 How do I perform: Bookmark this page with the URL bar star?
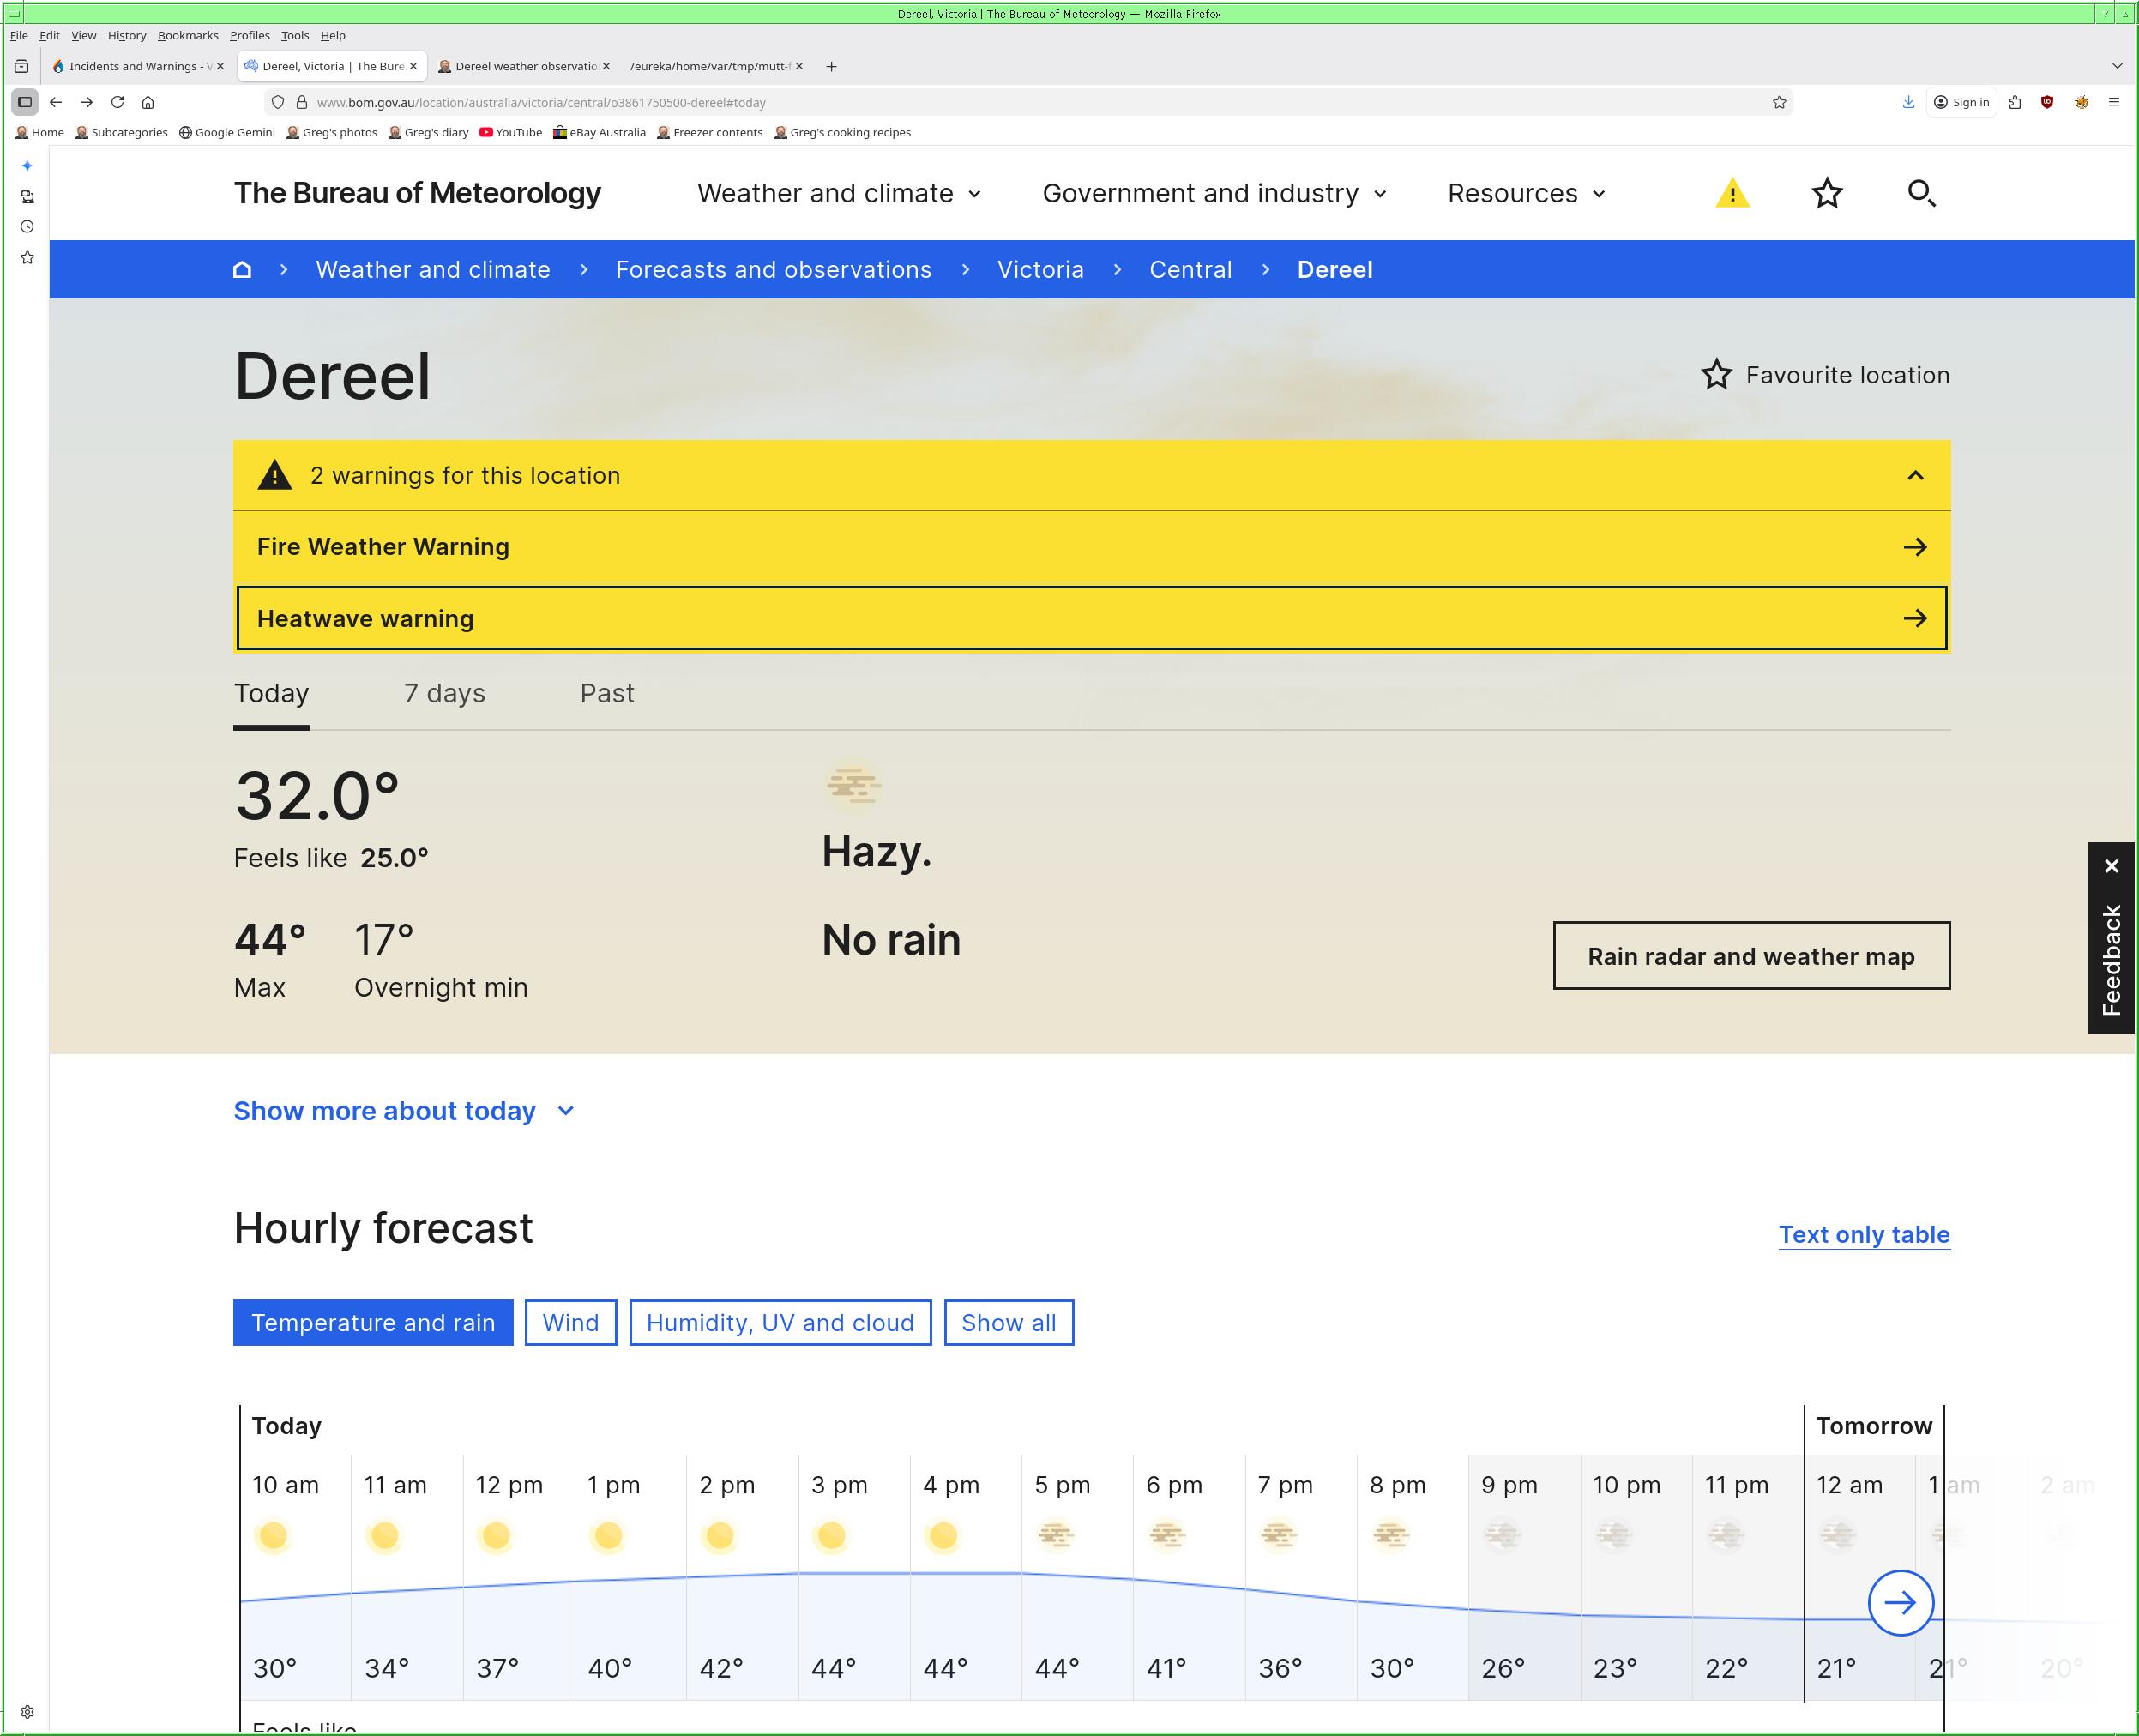coord(1779,102)
